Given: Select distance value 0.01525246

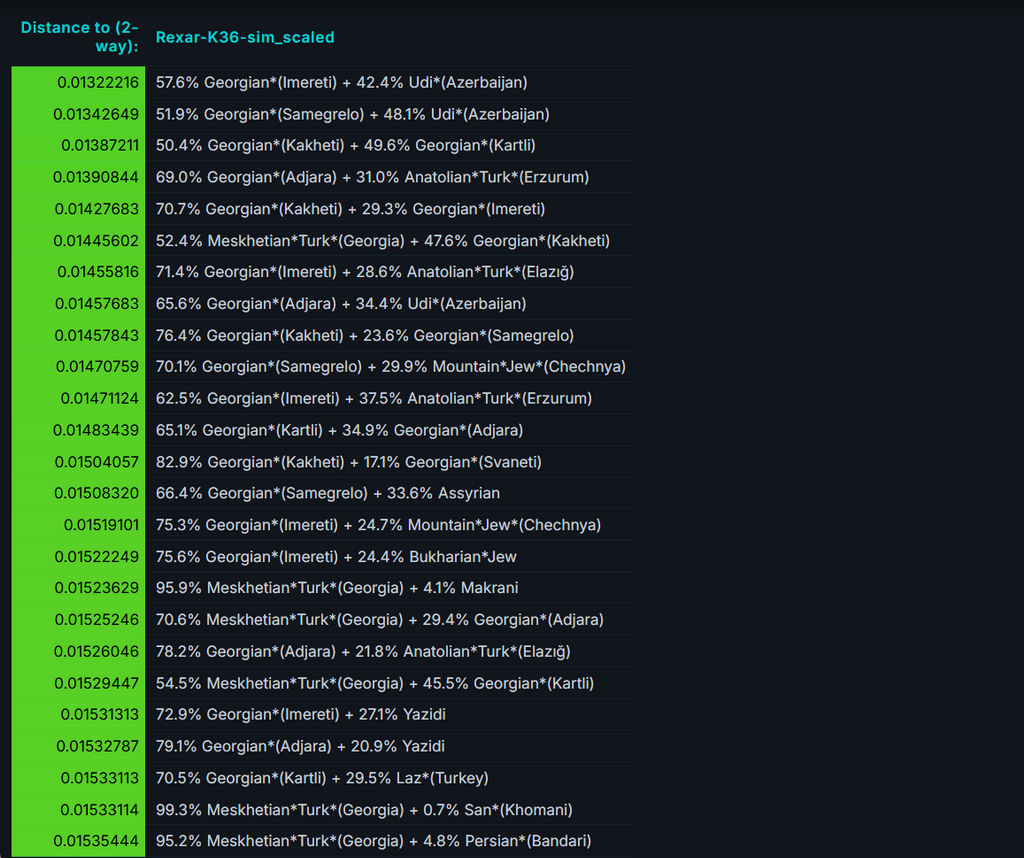Looking at the screenshot, I should click(97, 620).
